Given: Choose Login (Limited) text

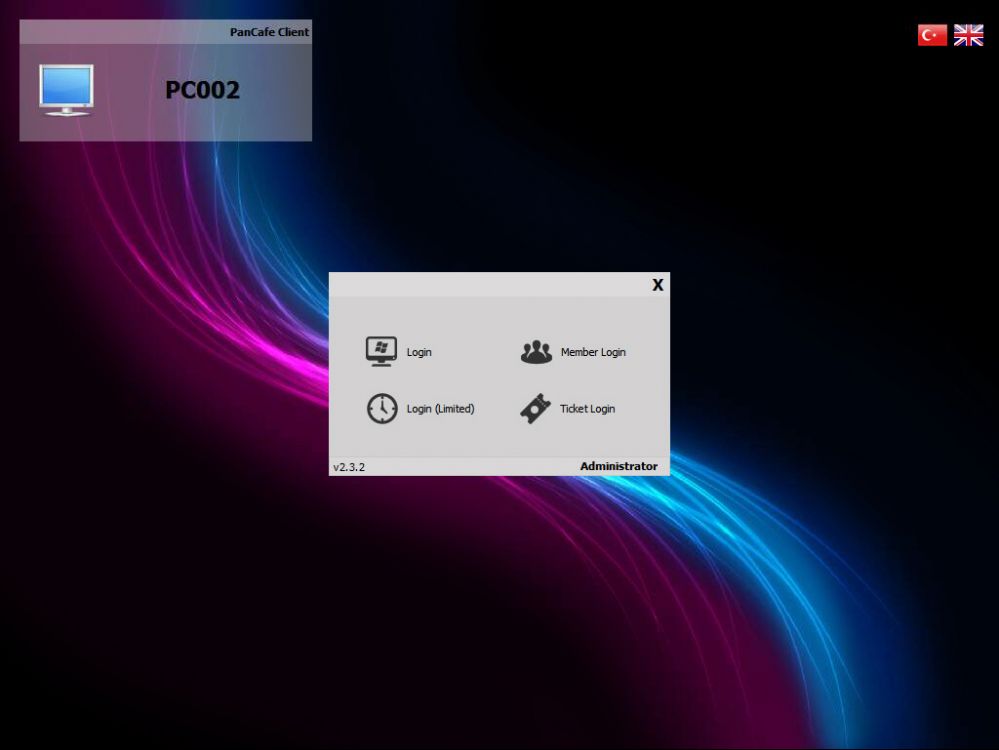Looking at the screenshot, I should [440, 409].
